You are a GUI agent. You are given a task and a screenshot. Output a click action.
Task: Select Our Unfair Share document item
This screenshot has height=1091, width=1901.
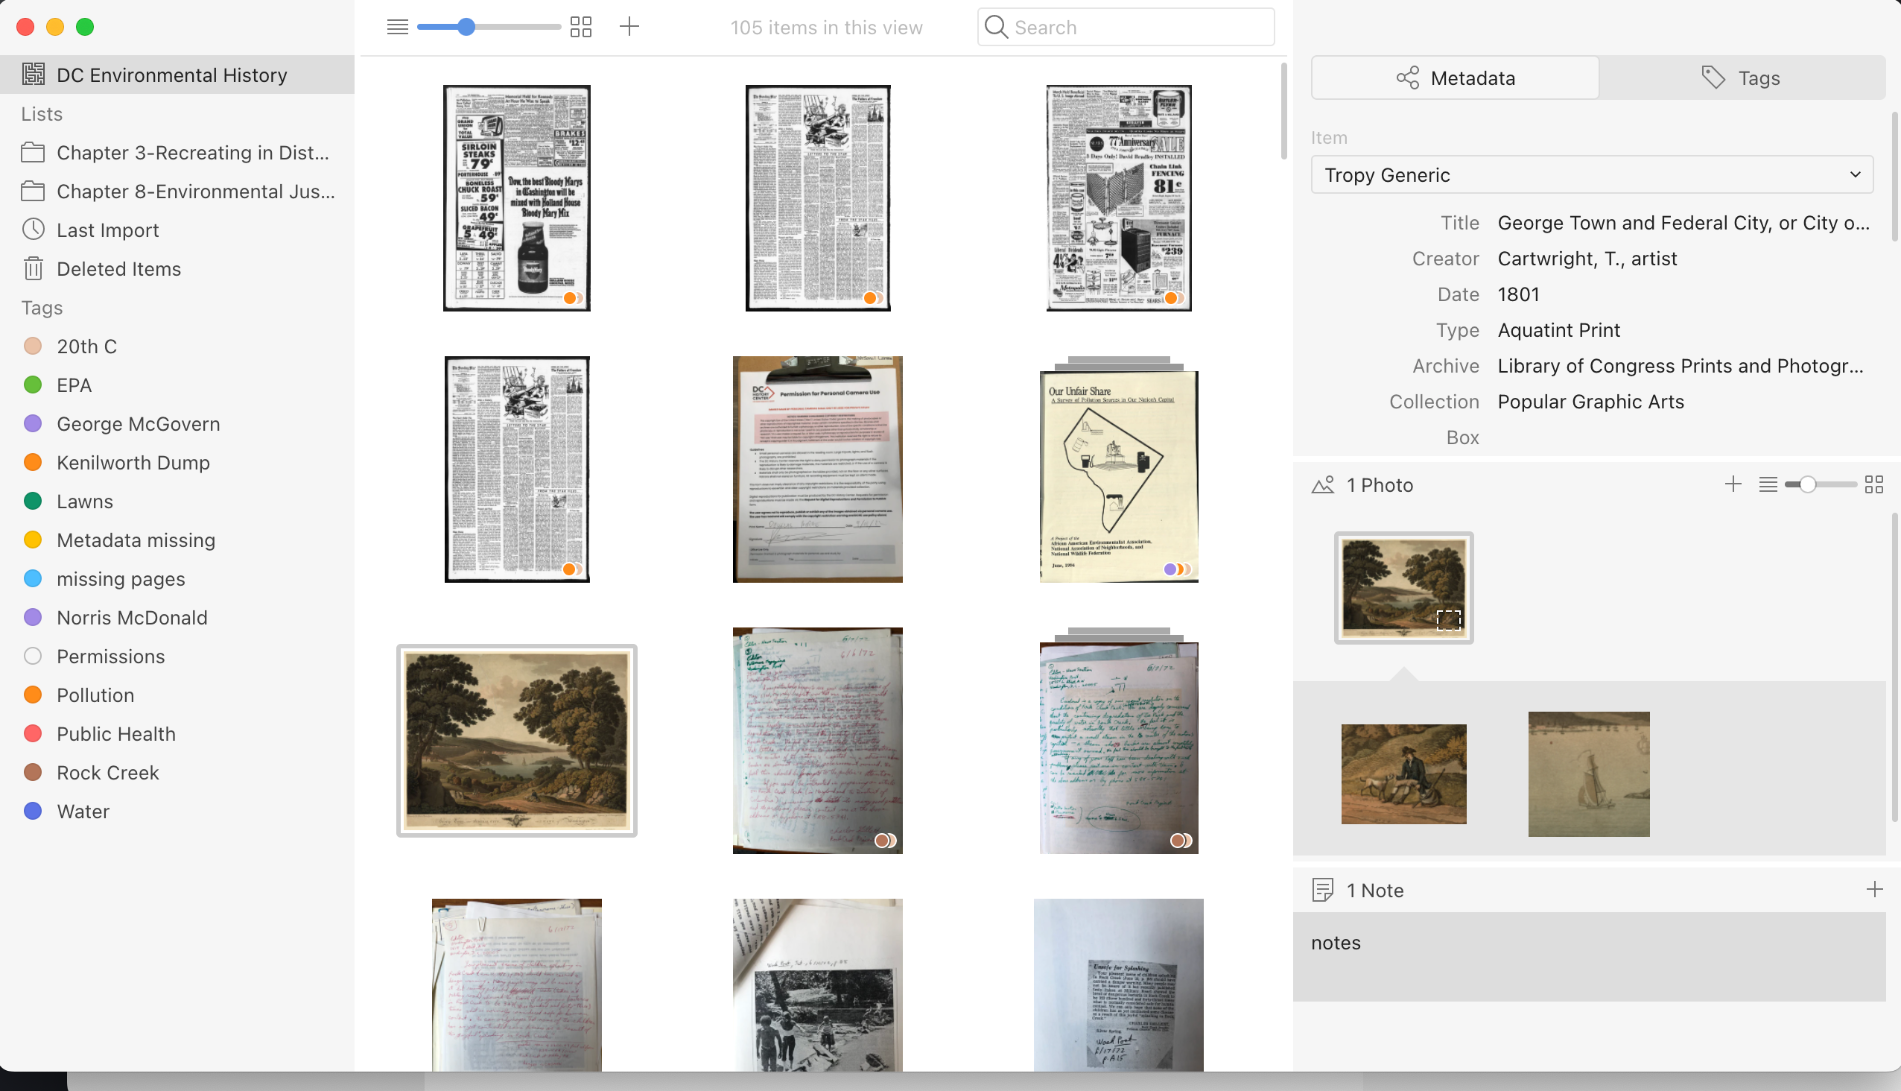[1119, 470]
